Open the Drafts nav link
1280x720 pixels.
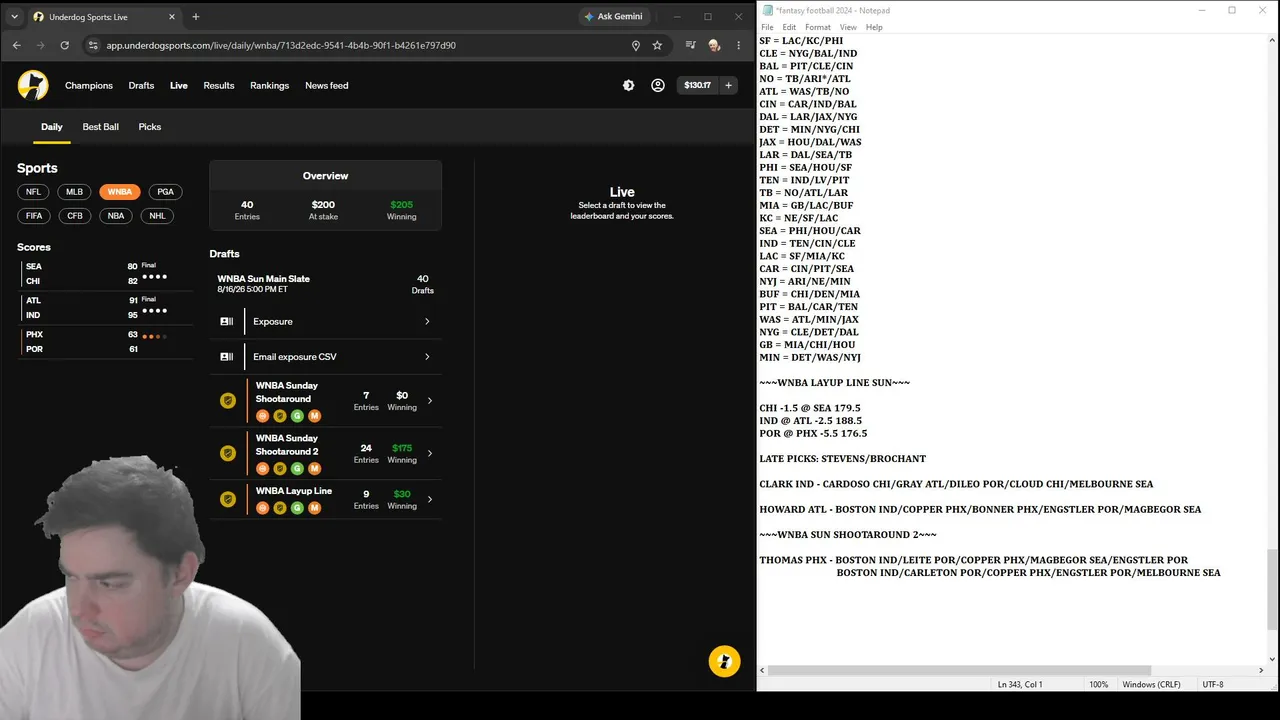(x=141, y=86)
